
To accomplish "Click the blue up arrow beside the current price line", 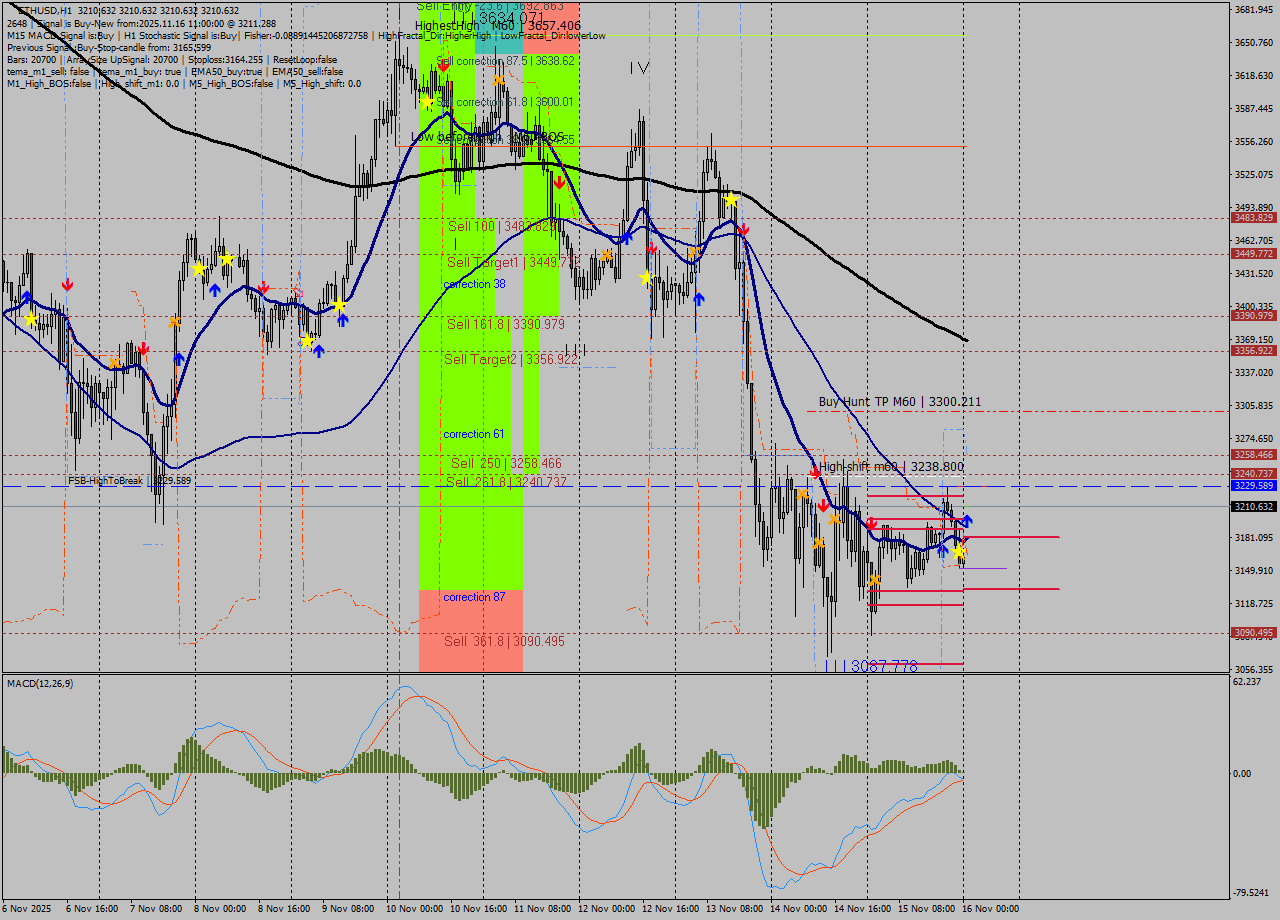I will (x=967, y=520).
